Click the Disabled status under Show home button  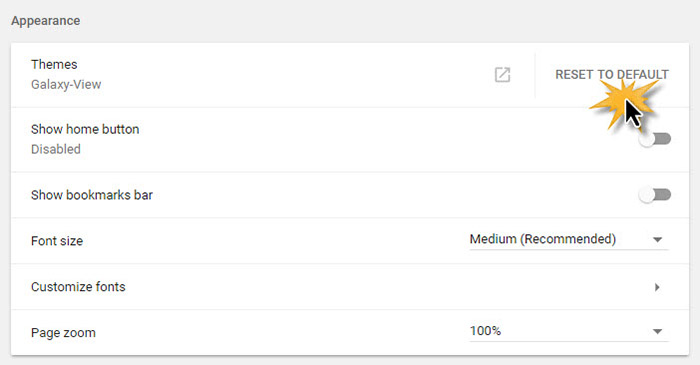[x=56, y=149]
